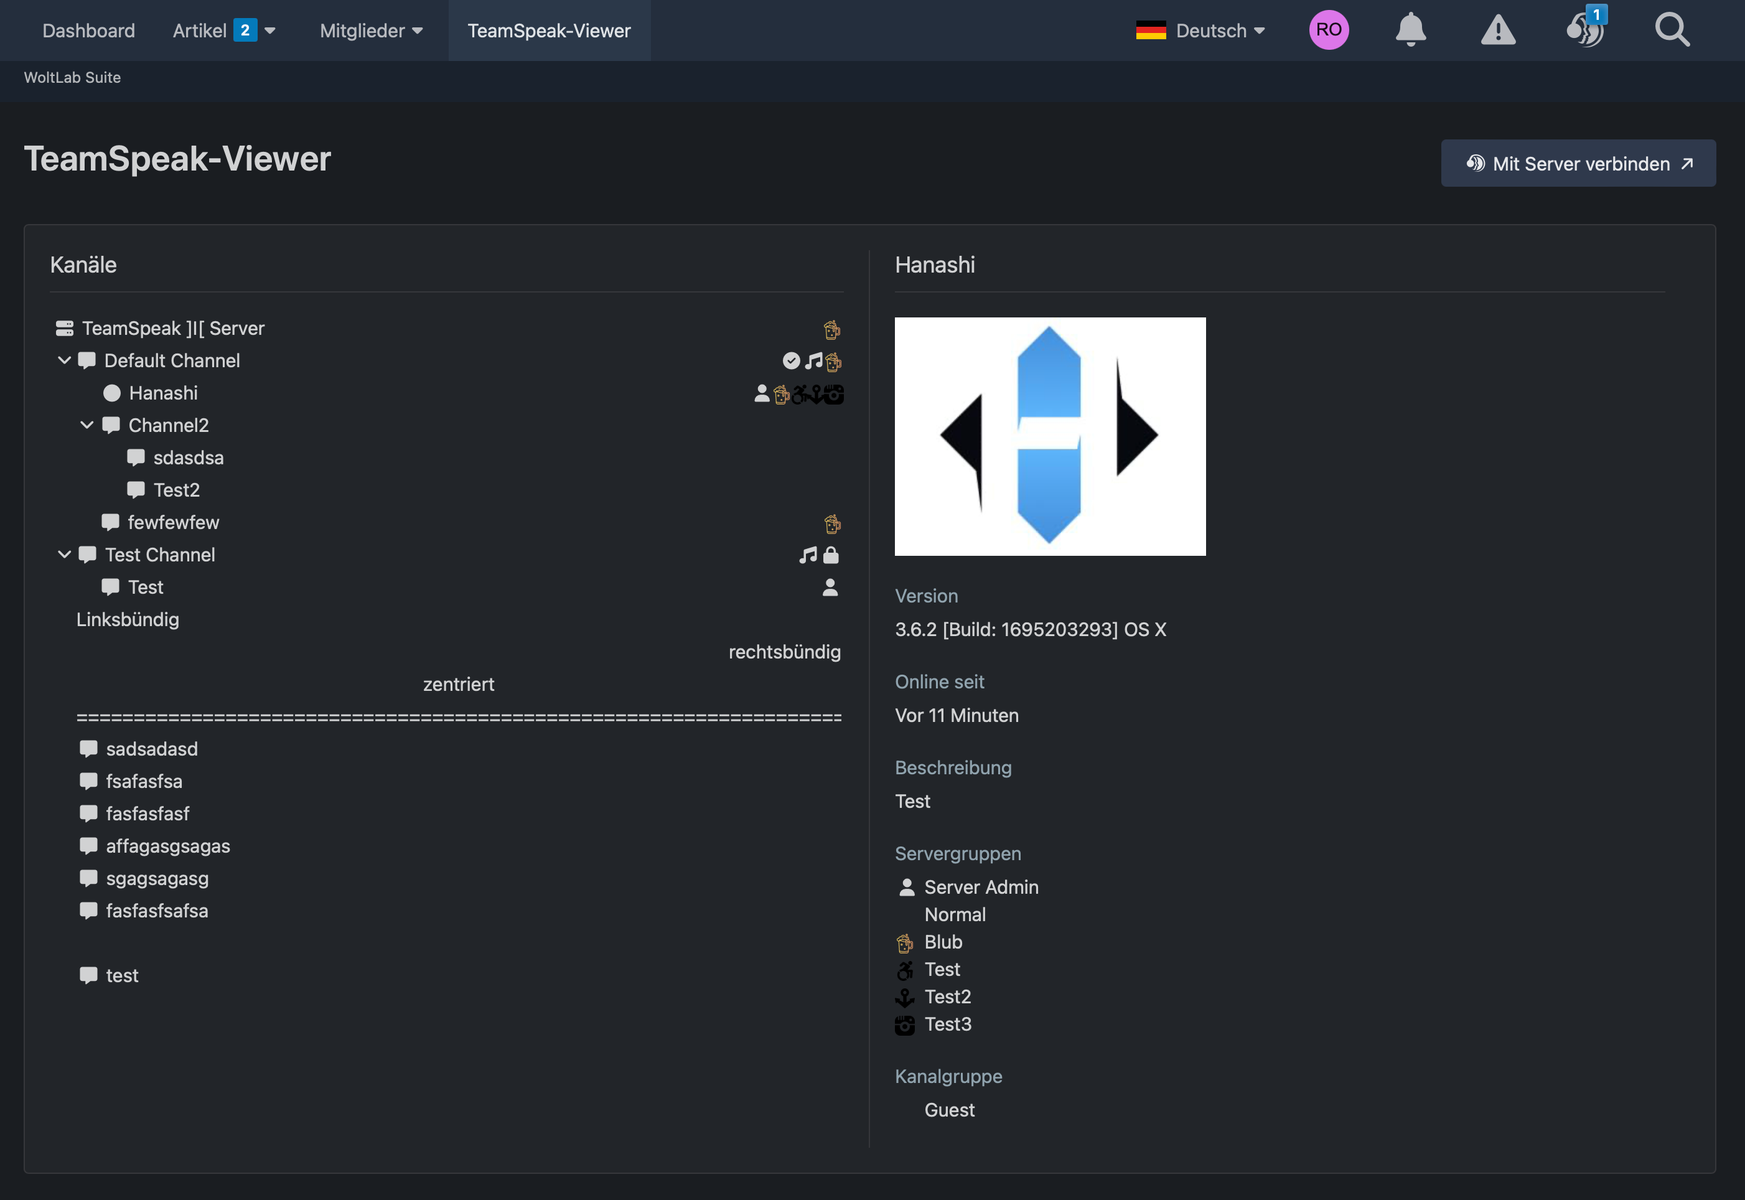Click the RO user avatar
The height and width of the screenshot is (1200, 1745).
(x=1328, y=30)
